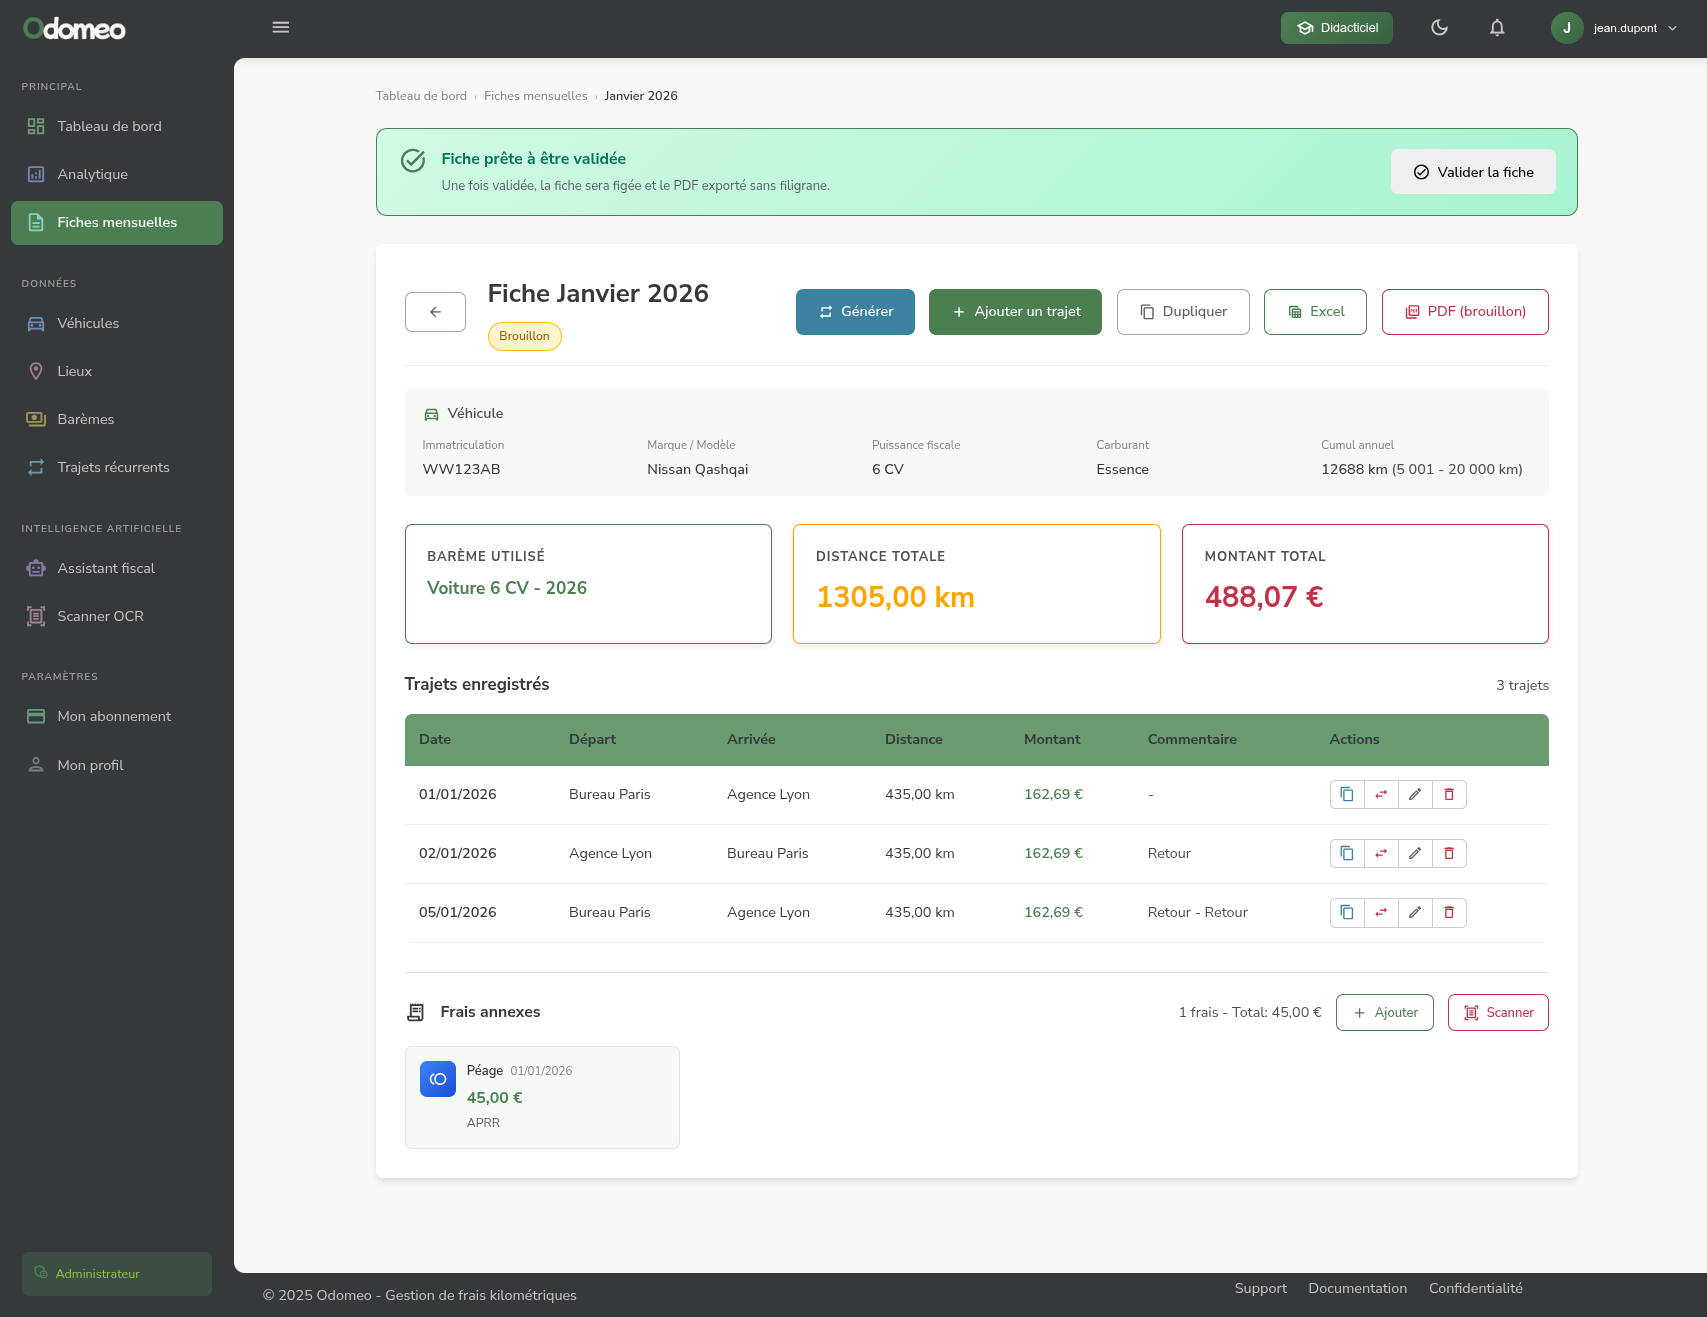Navigate to Fiches mensuelles via the breadcrumb
Screen dimensions: 1707x1317
tap(535, 95)
